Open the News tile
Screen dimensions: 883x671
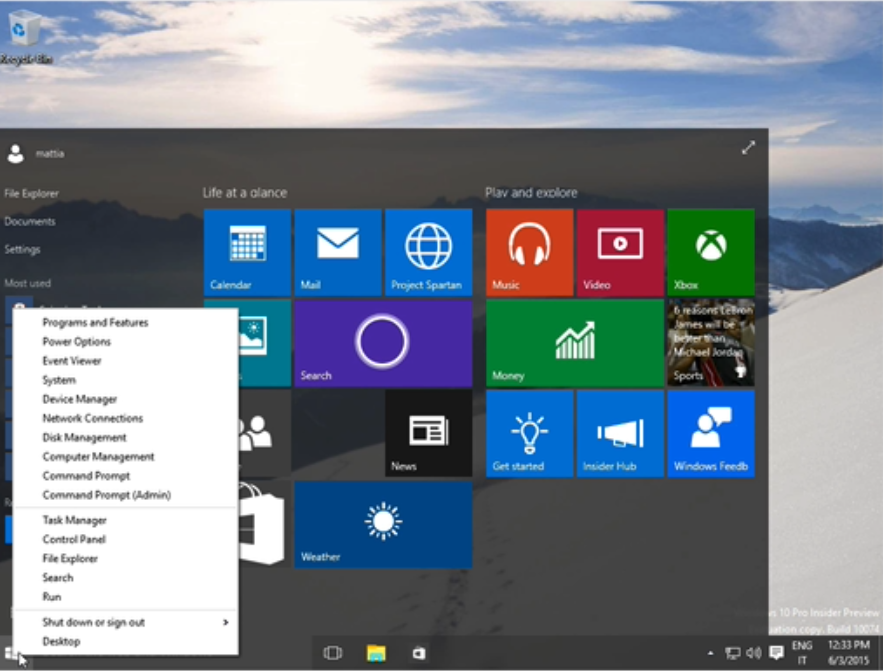[429, 433]
